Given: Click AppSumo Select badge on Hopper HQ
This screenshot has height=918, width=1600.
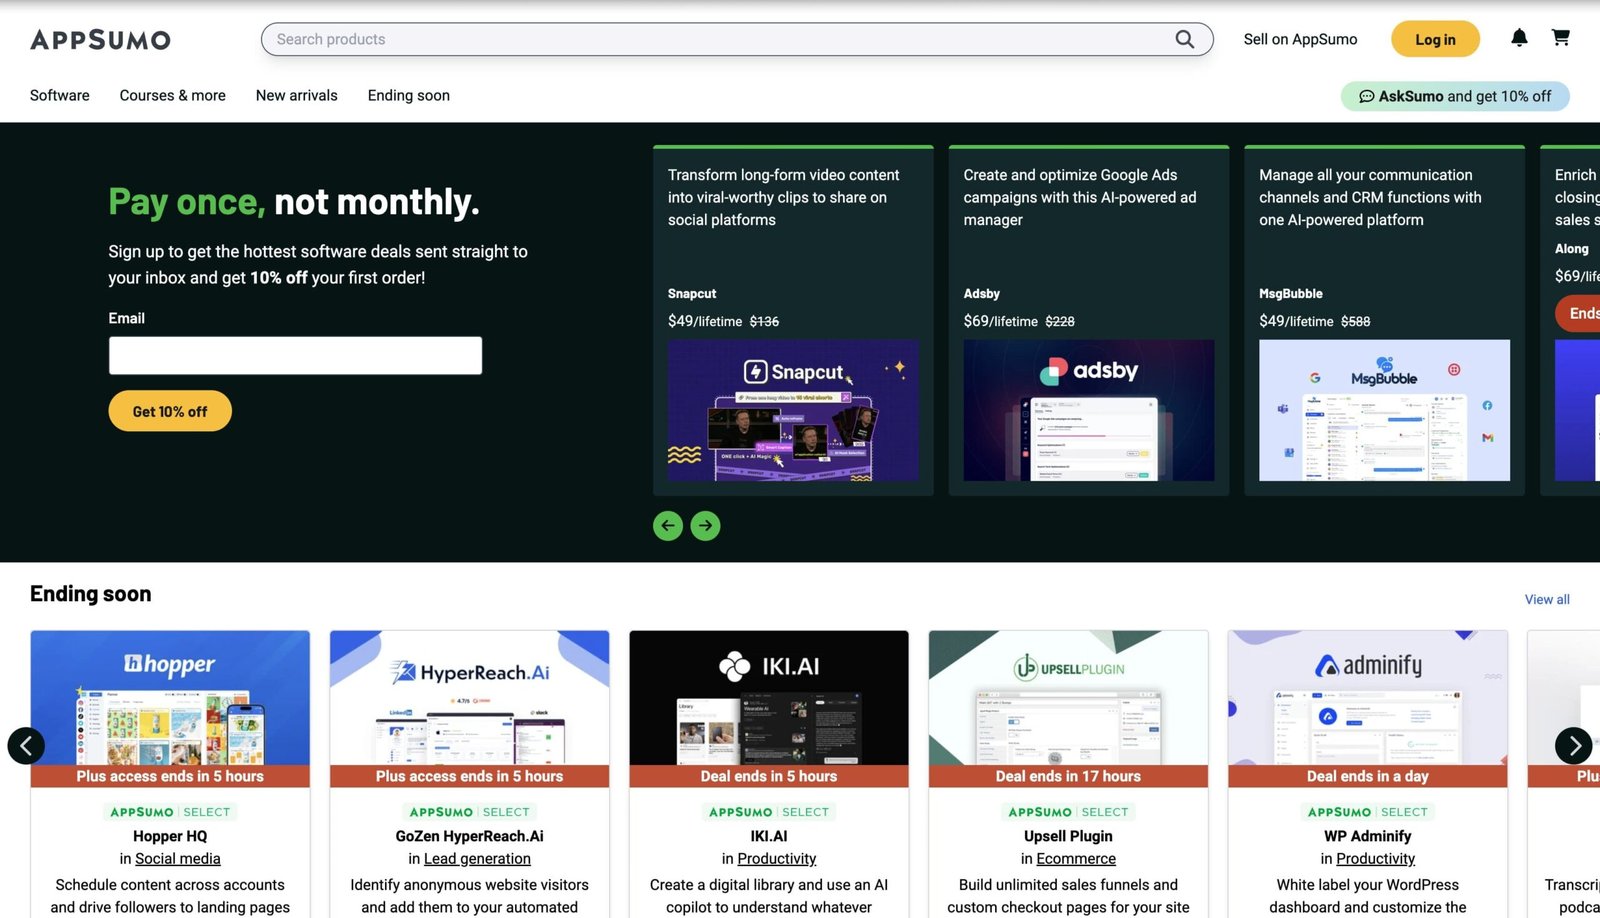Looking at the screenshot, I should (x=170, y=812).
